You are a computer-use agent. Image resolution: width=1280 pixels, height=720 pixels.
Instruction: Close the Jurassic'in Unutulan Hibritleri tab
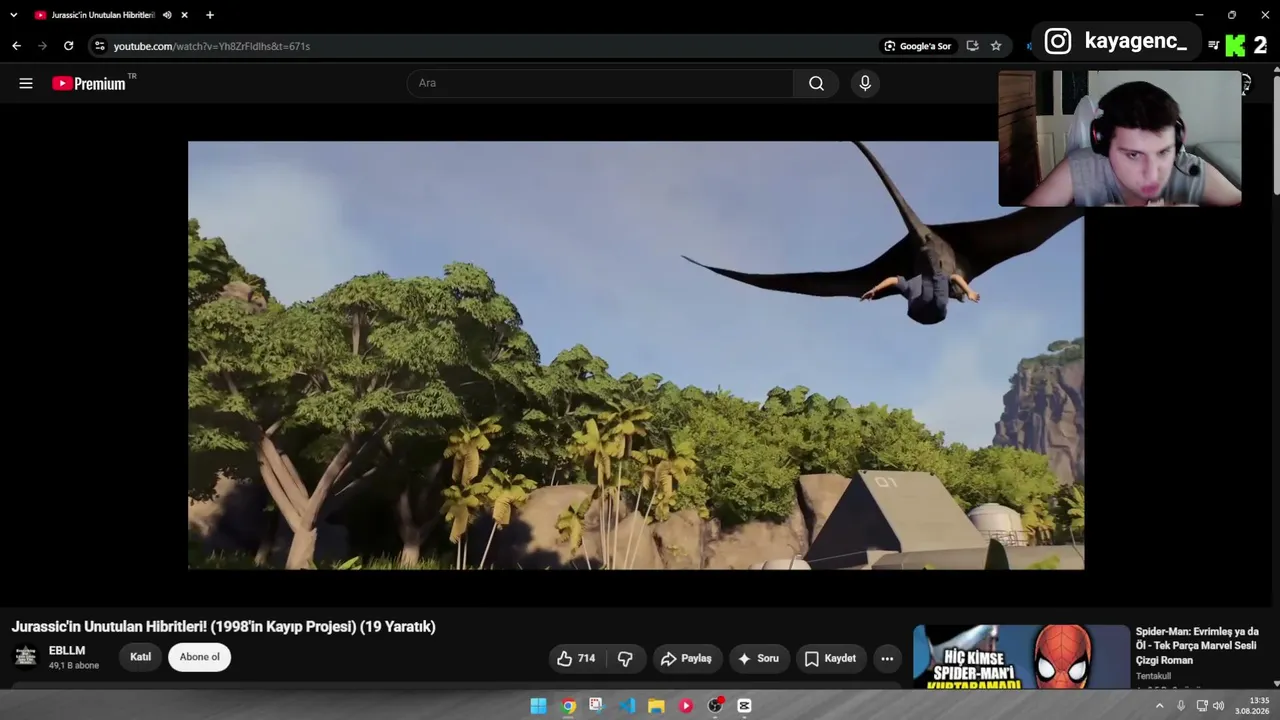[x=184, y=15]
